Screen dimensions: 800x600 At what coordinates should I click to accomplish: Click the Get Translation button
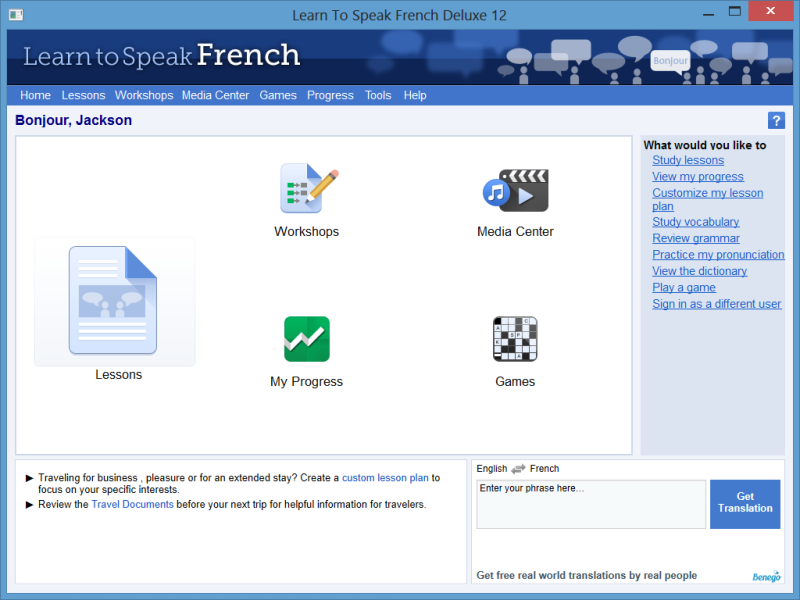[745, 504]
